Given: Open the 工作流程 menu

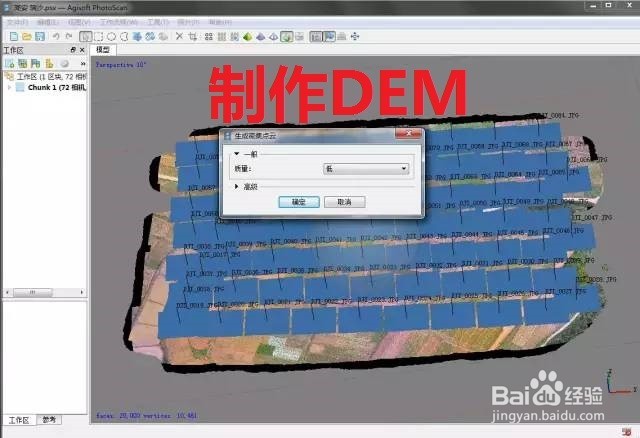Looking at the screenshot, I should point(119,22).
